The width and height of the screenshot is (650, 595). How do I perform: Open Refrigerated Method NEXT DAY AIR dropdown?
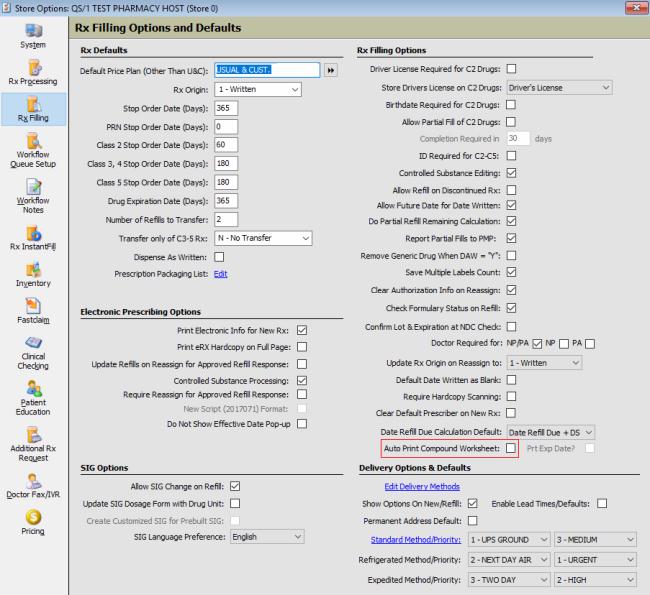point(509,560)
